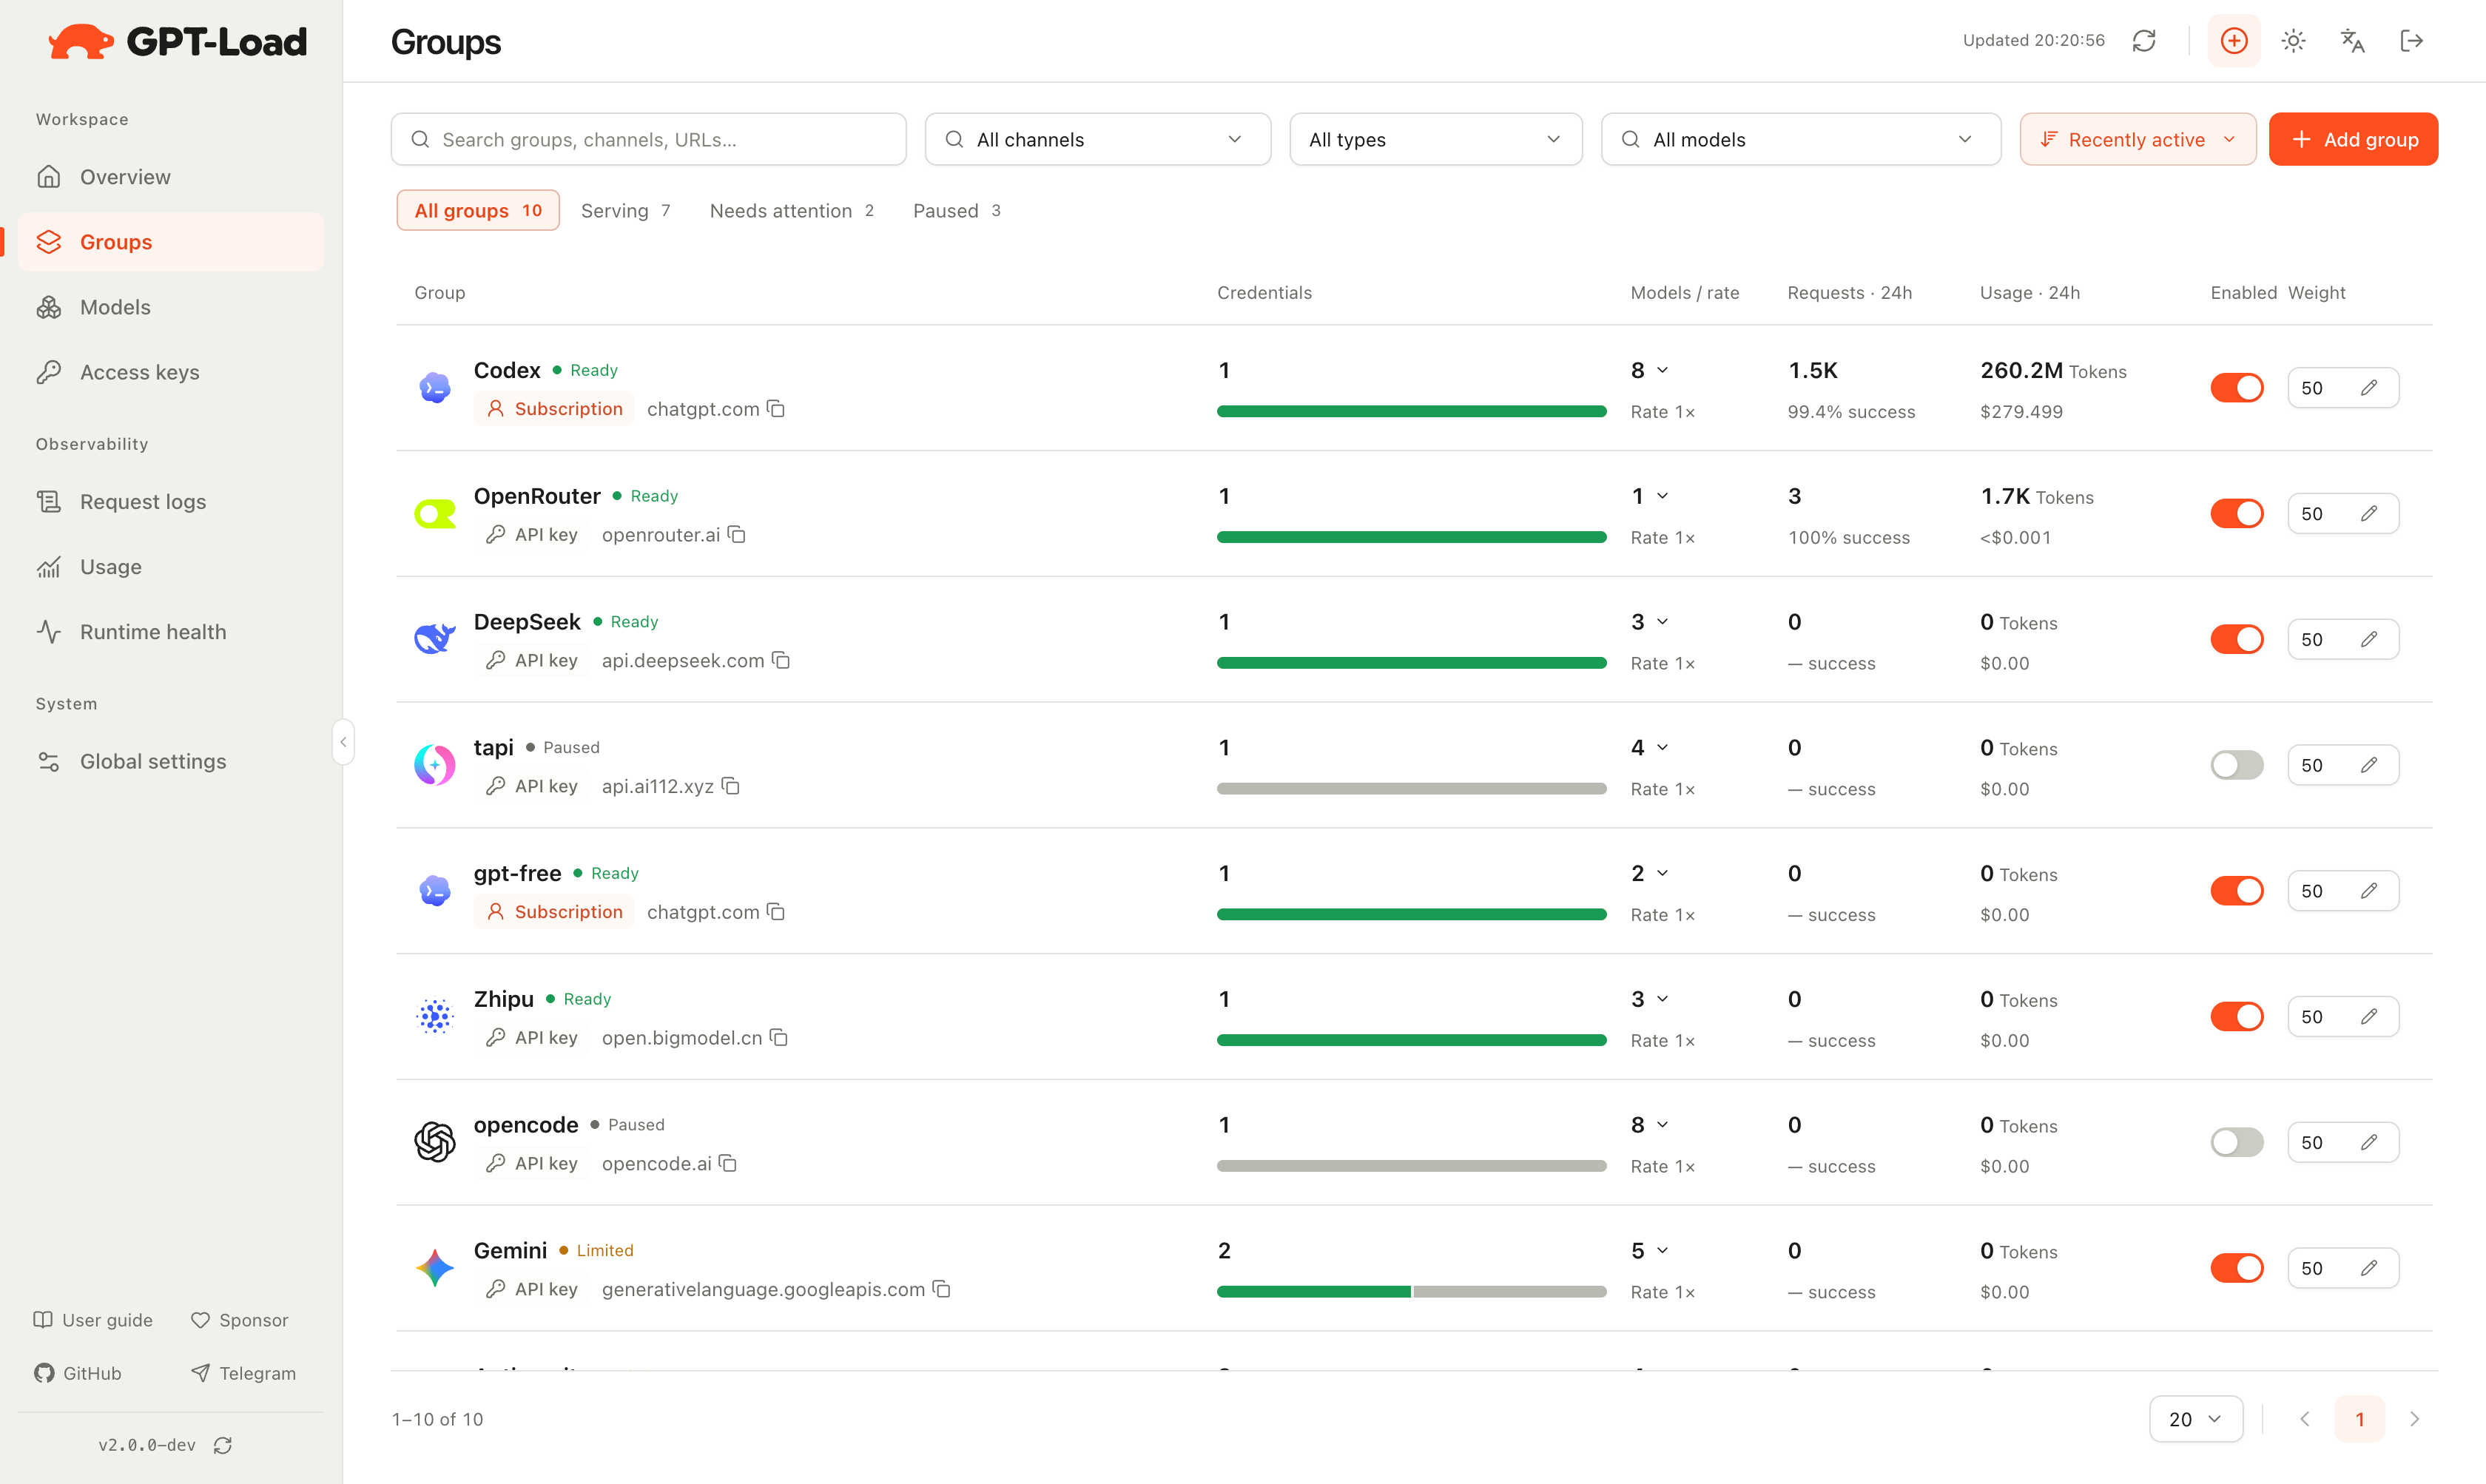Click Codex credentials health bar
The image size is (2486, 1484).
click(x=1412, y=412)
